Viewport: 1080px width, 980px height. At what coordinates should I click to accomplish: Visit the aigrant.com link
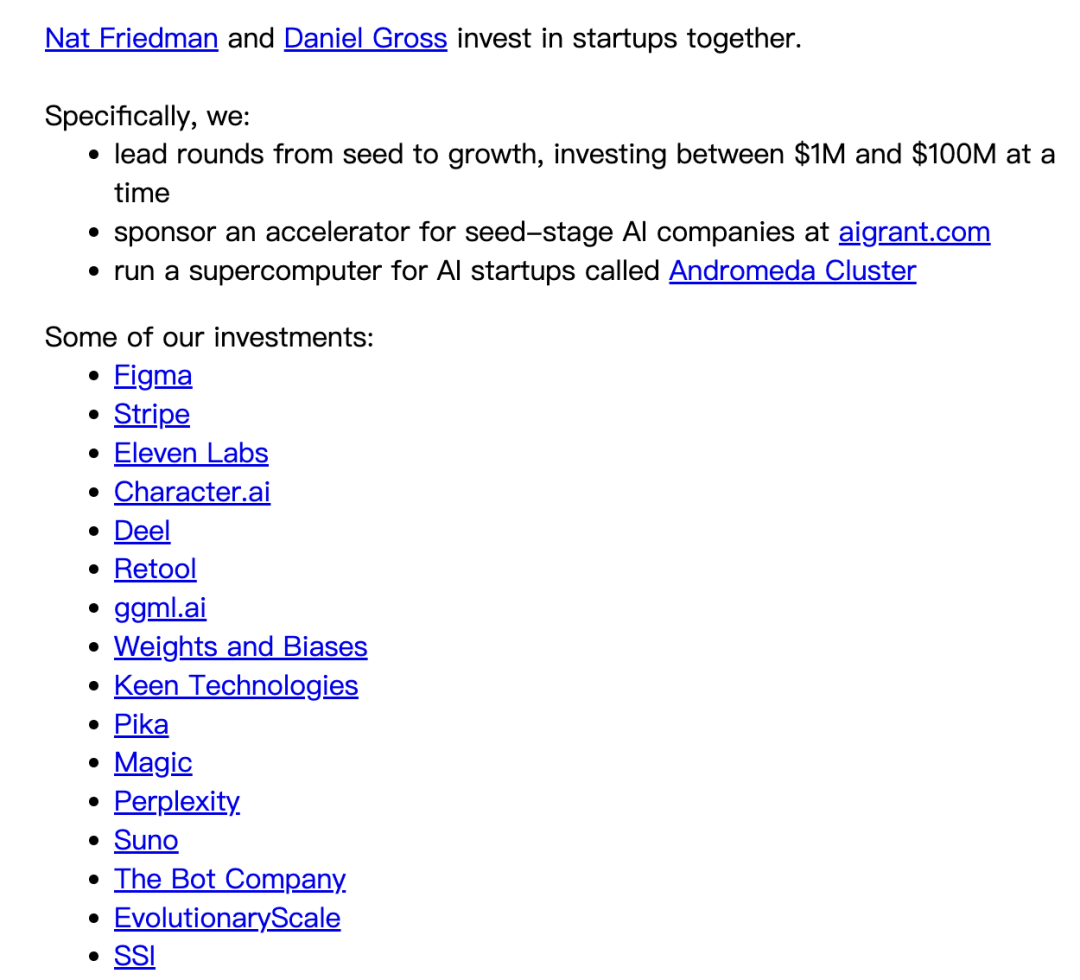pyautogui.click(x=914, y=232)
